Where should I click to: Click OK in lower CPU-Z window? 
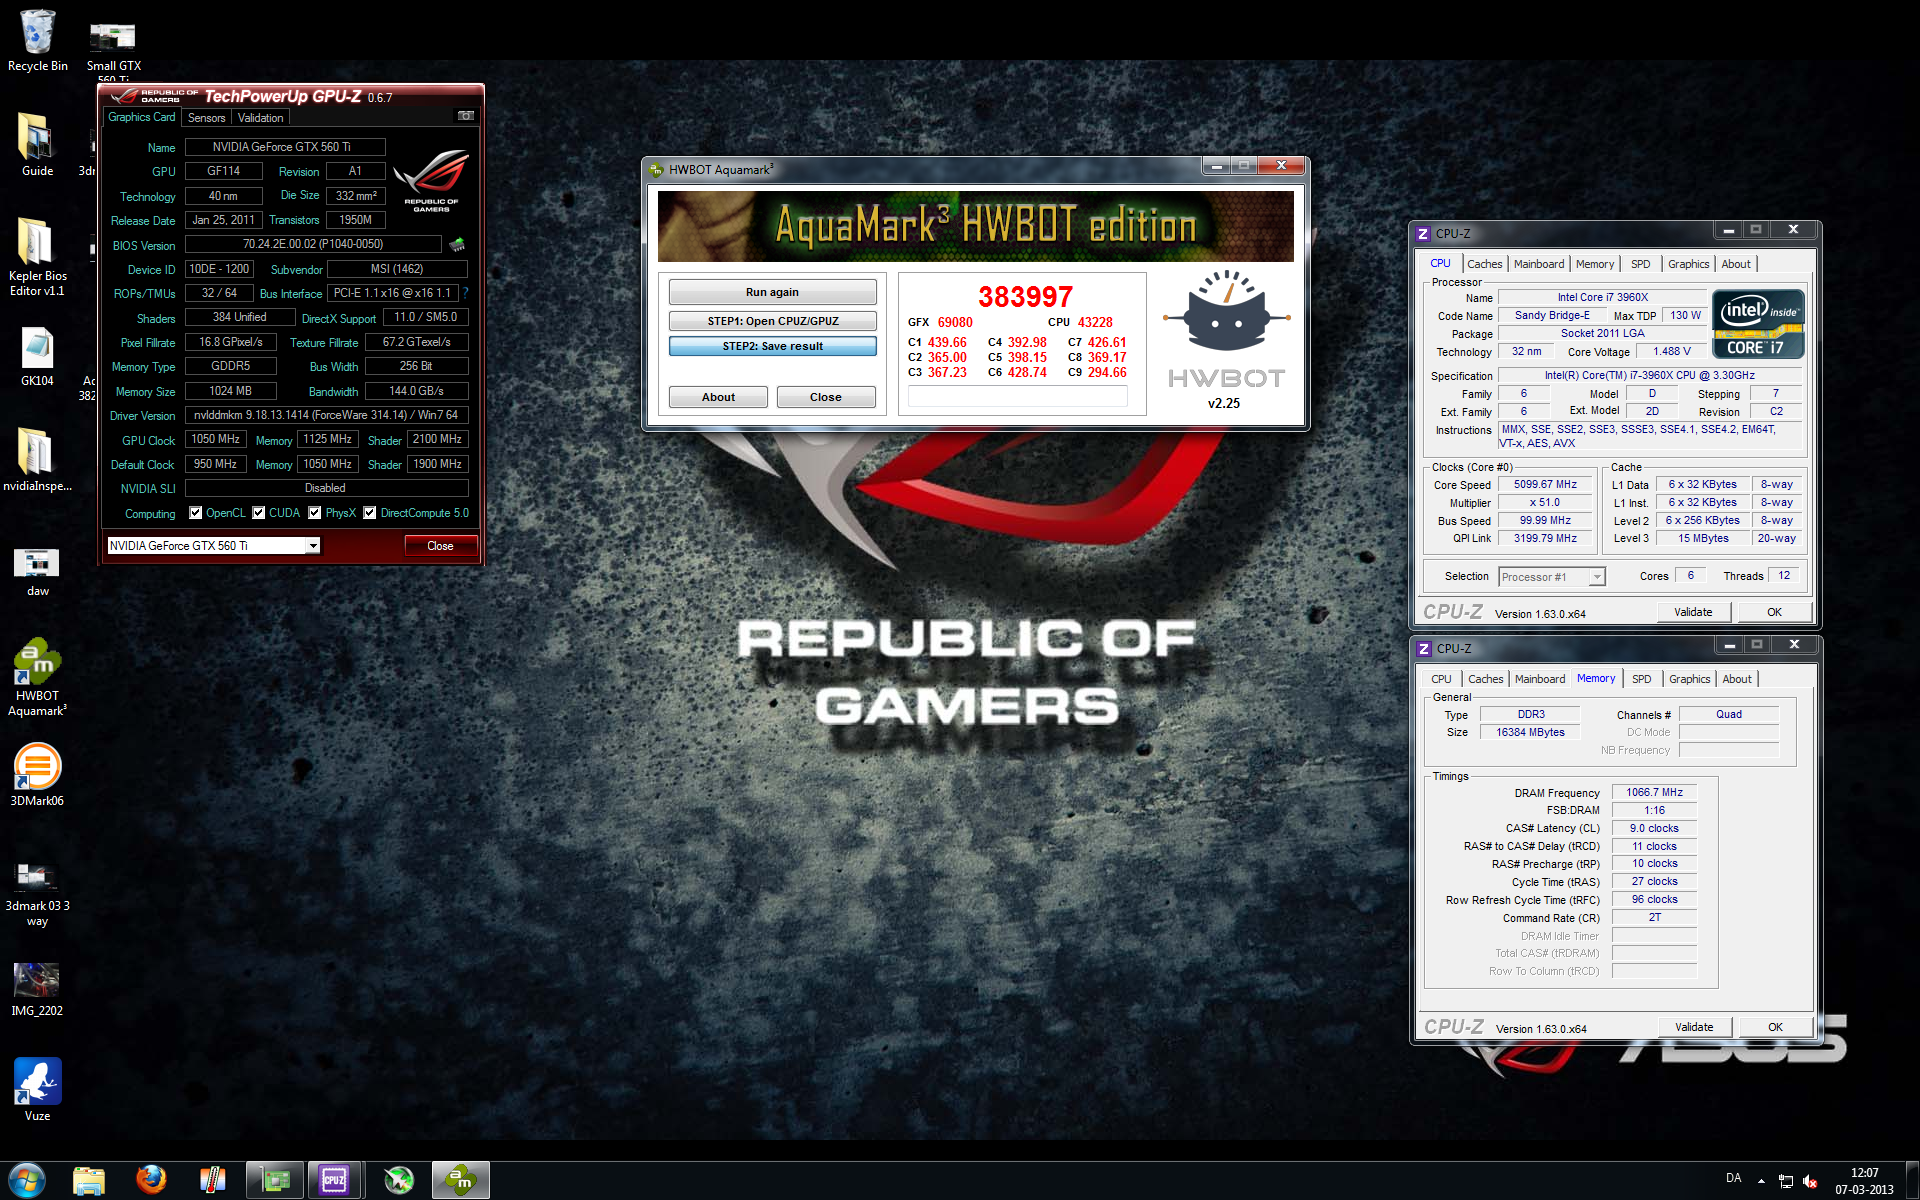pyautogui.click(x=1775, y=1027)
